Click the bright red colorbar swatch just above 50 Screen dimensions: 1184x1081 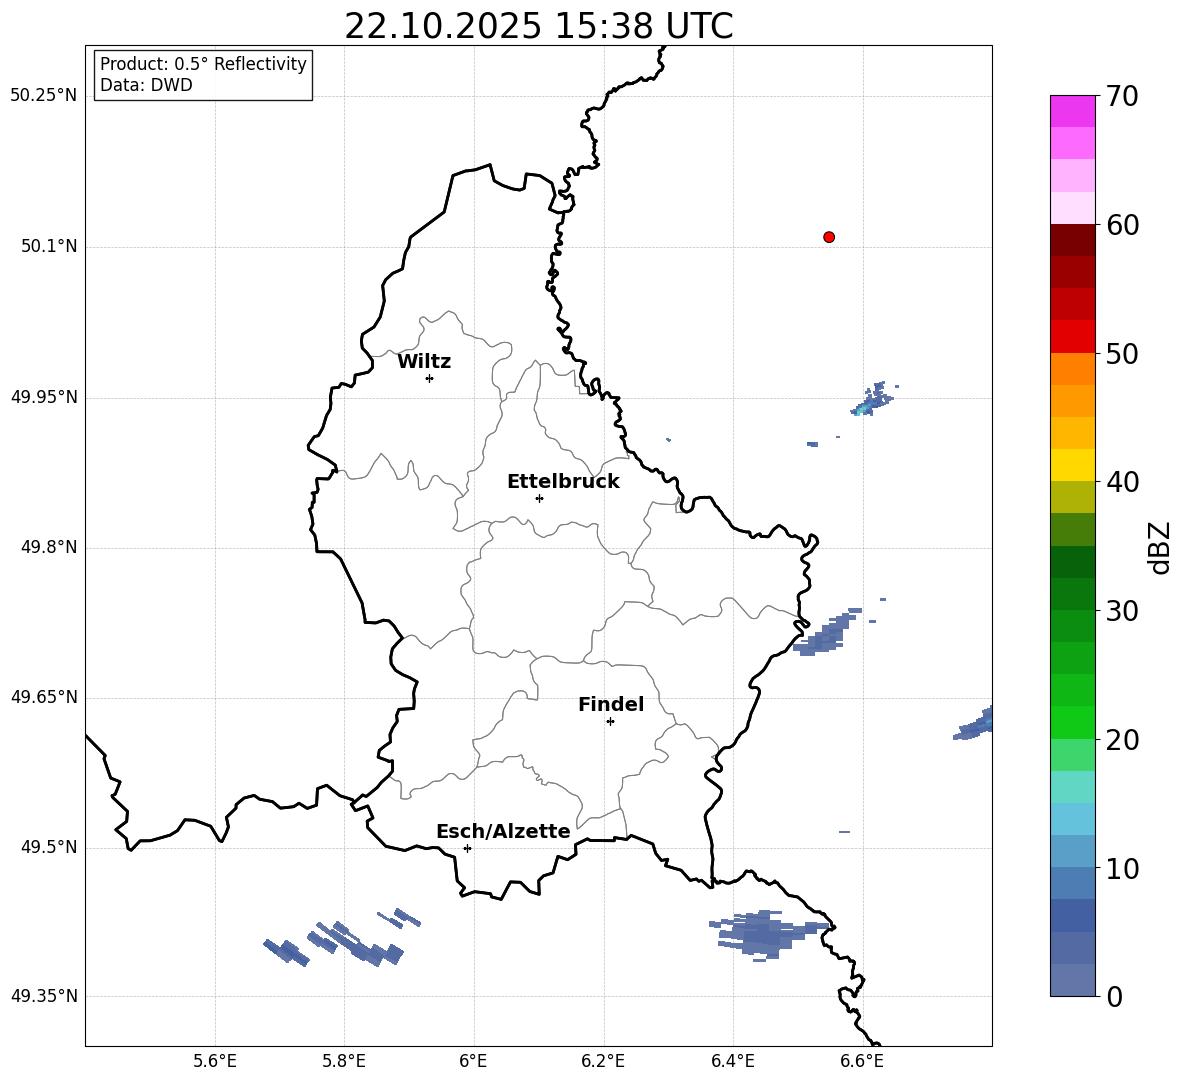(1072, 337)
